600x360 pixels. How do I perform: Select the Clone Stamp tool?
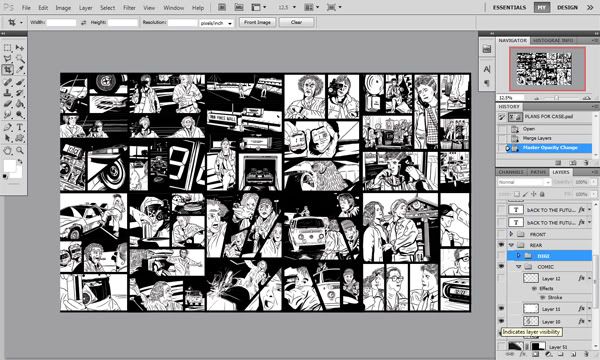coord(8,93)
